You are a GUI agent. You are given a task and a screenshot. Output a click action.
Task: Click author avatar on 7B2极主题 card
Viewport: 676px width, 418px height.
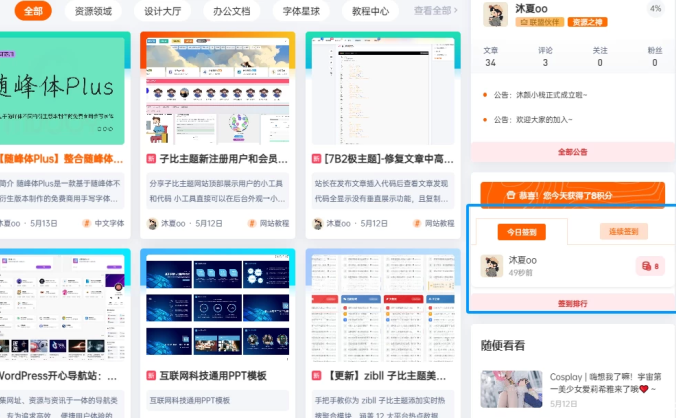coord(317,224)
